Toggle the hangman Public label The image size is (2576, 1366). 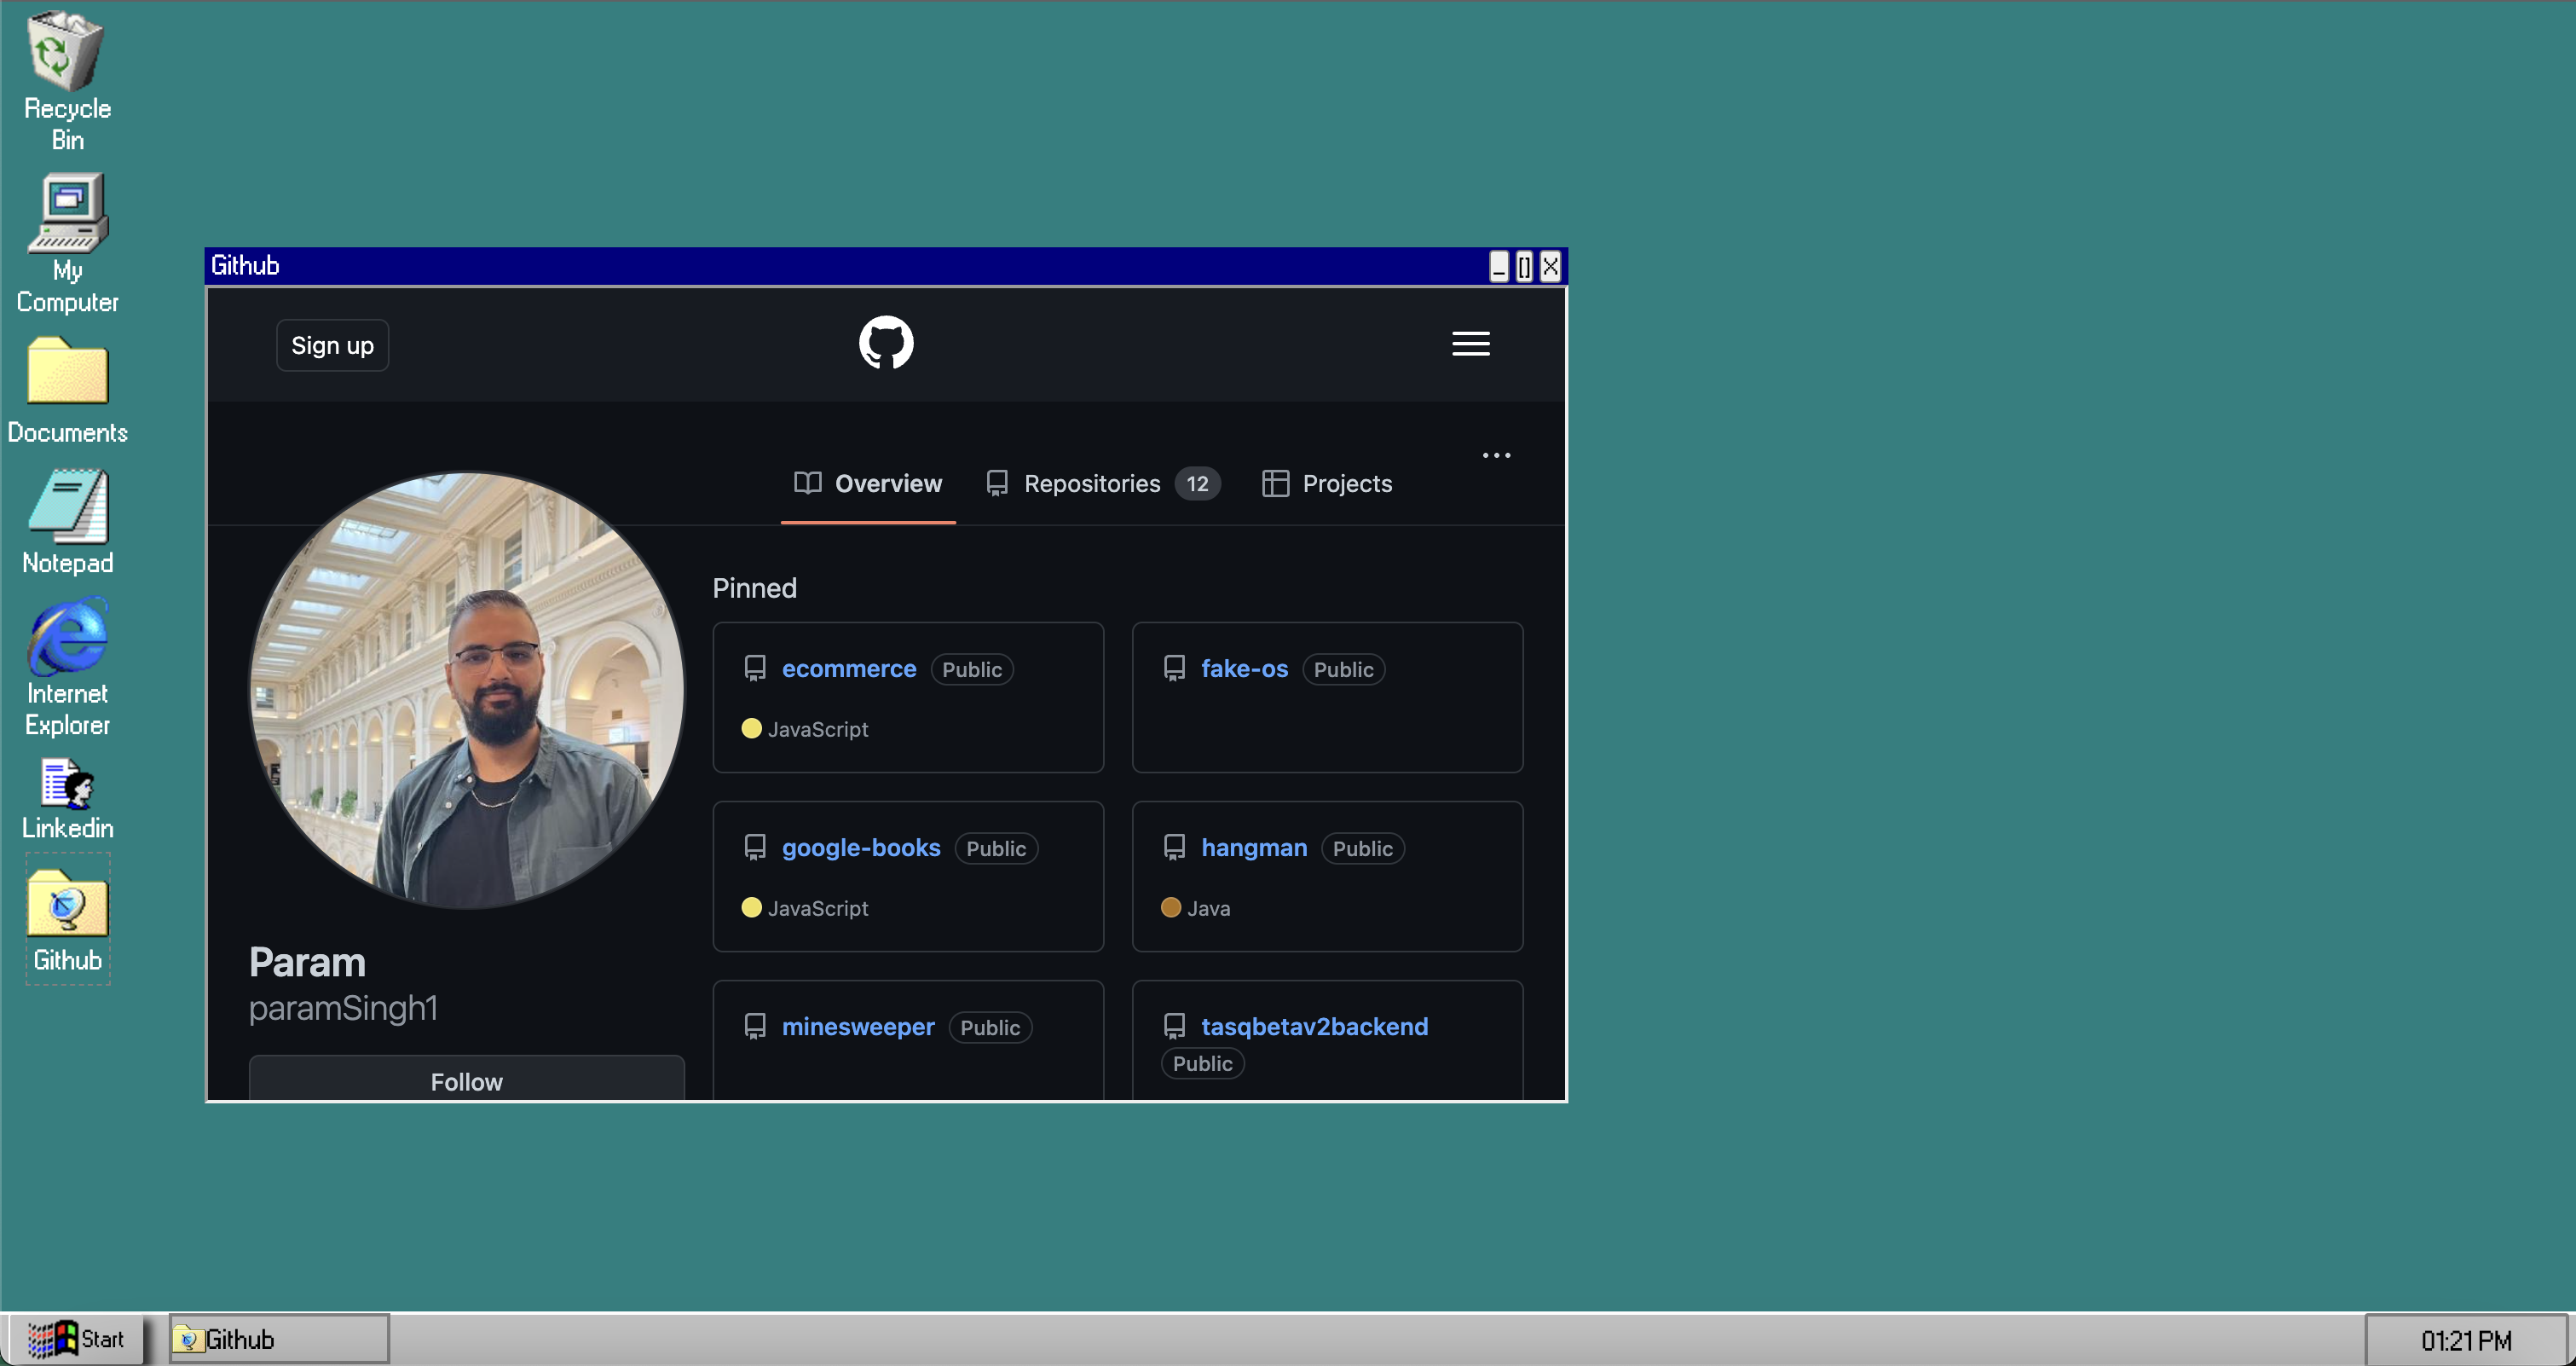click(1363, 847)
